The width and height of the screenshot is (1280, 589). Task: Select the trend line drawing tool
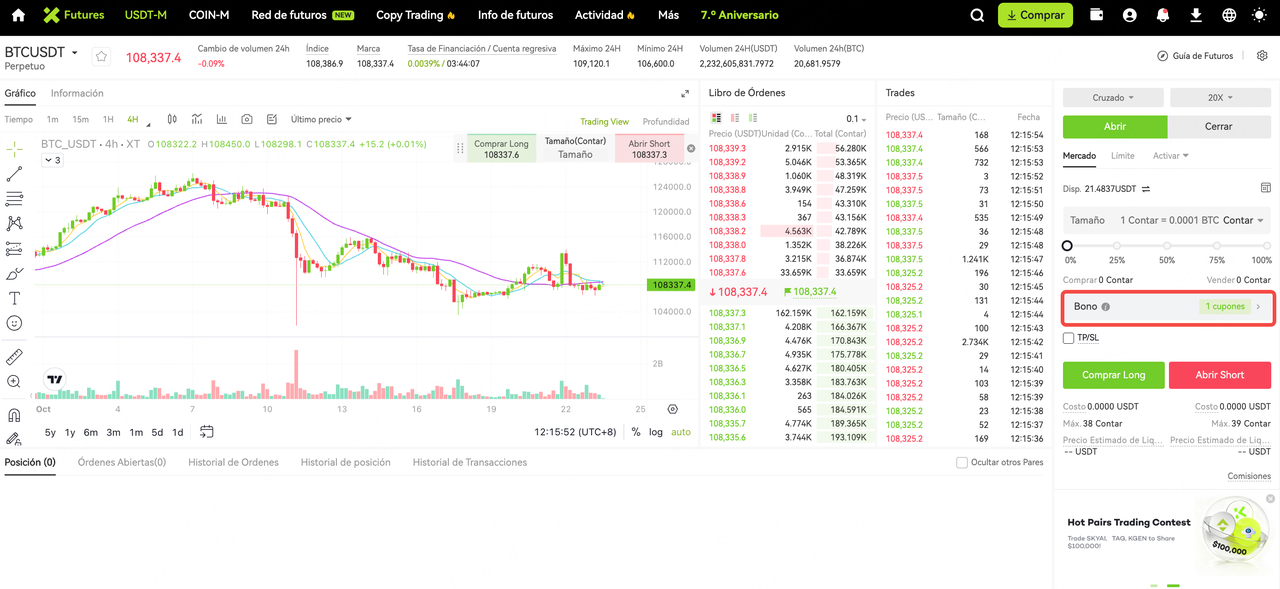pos(14,174)
